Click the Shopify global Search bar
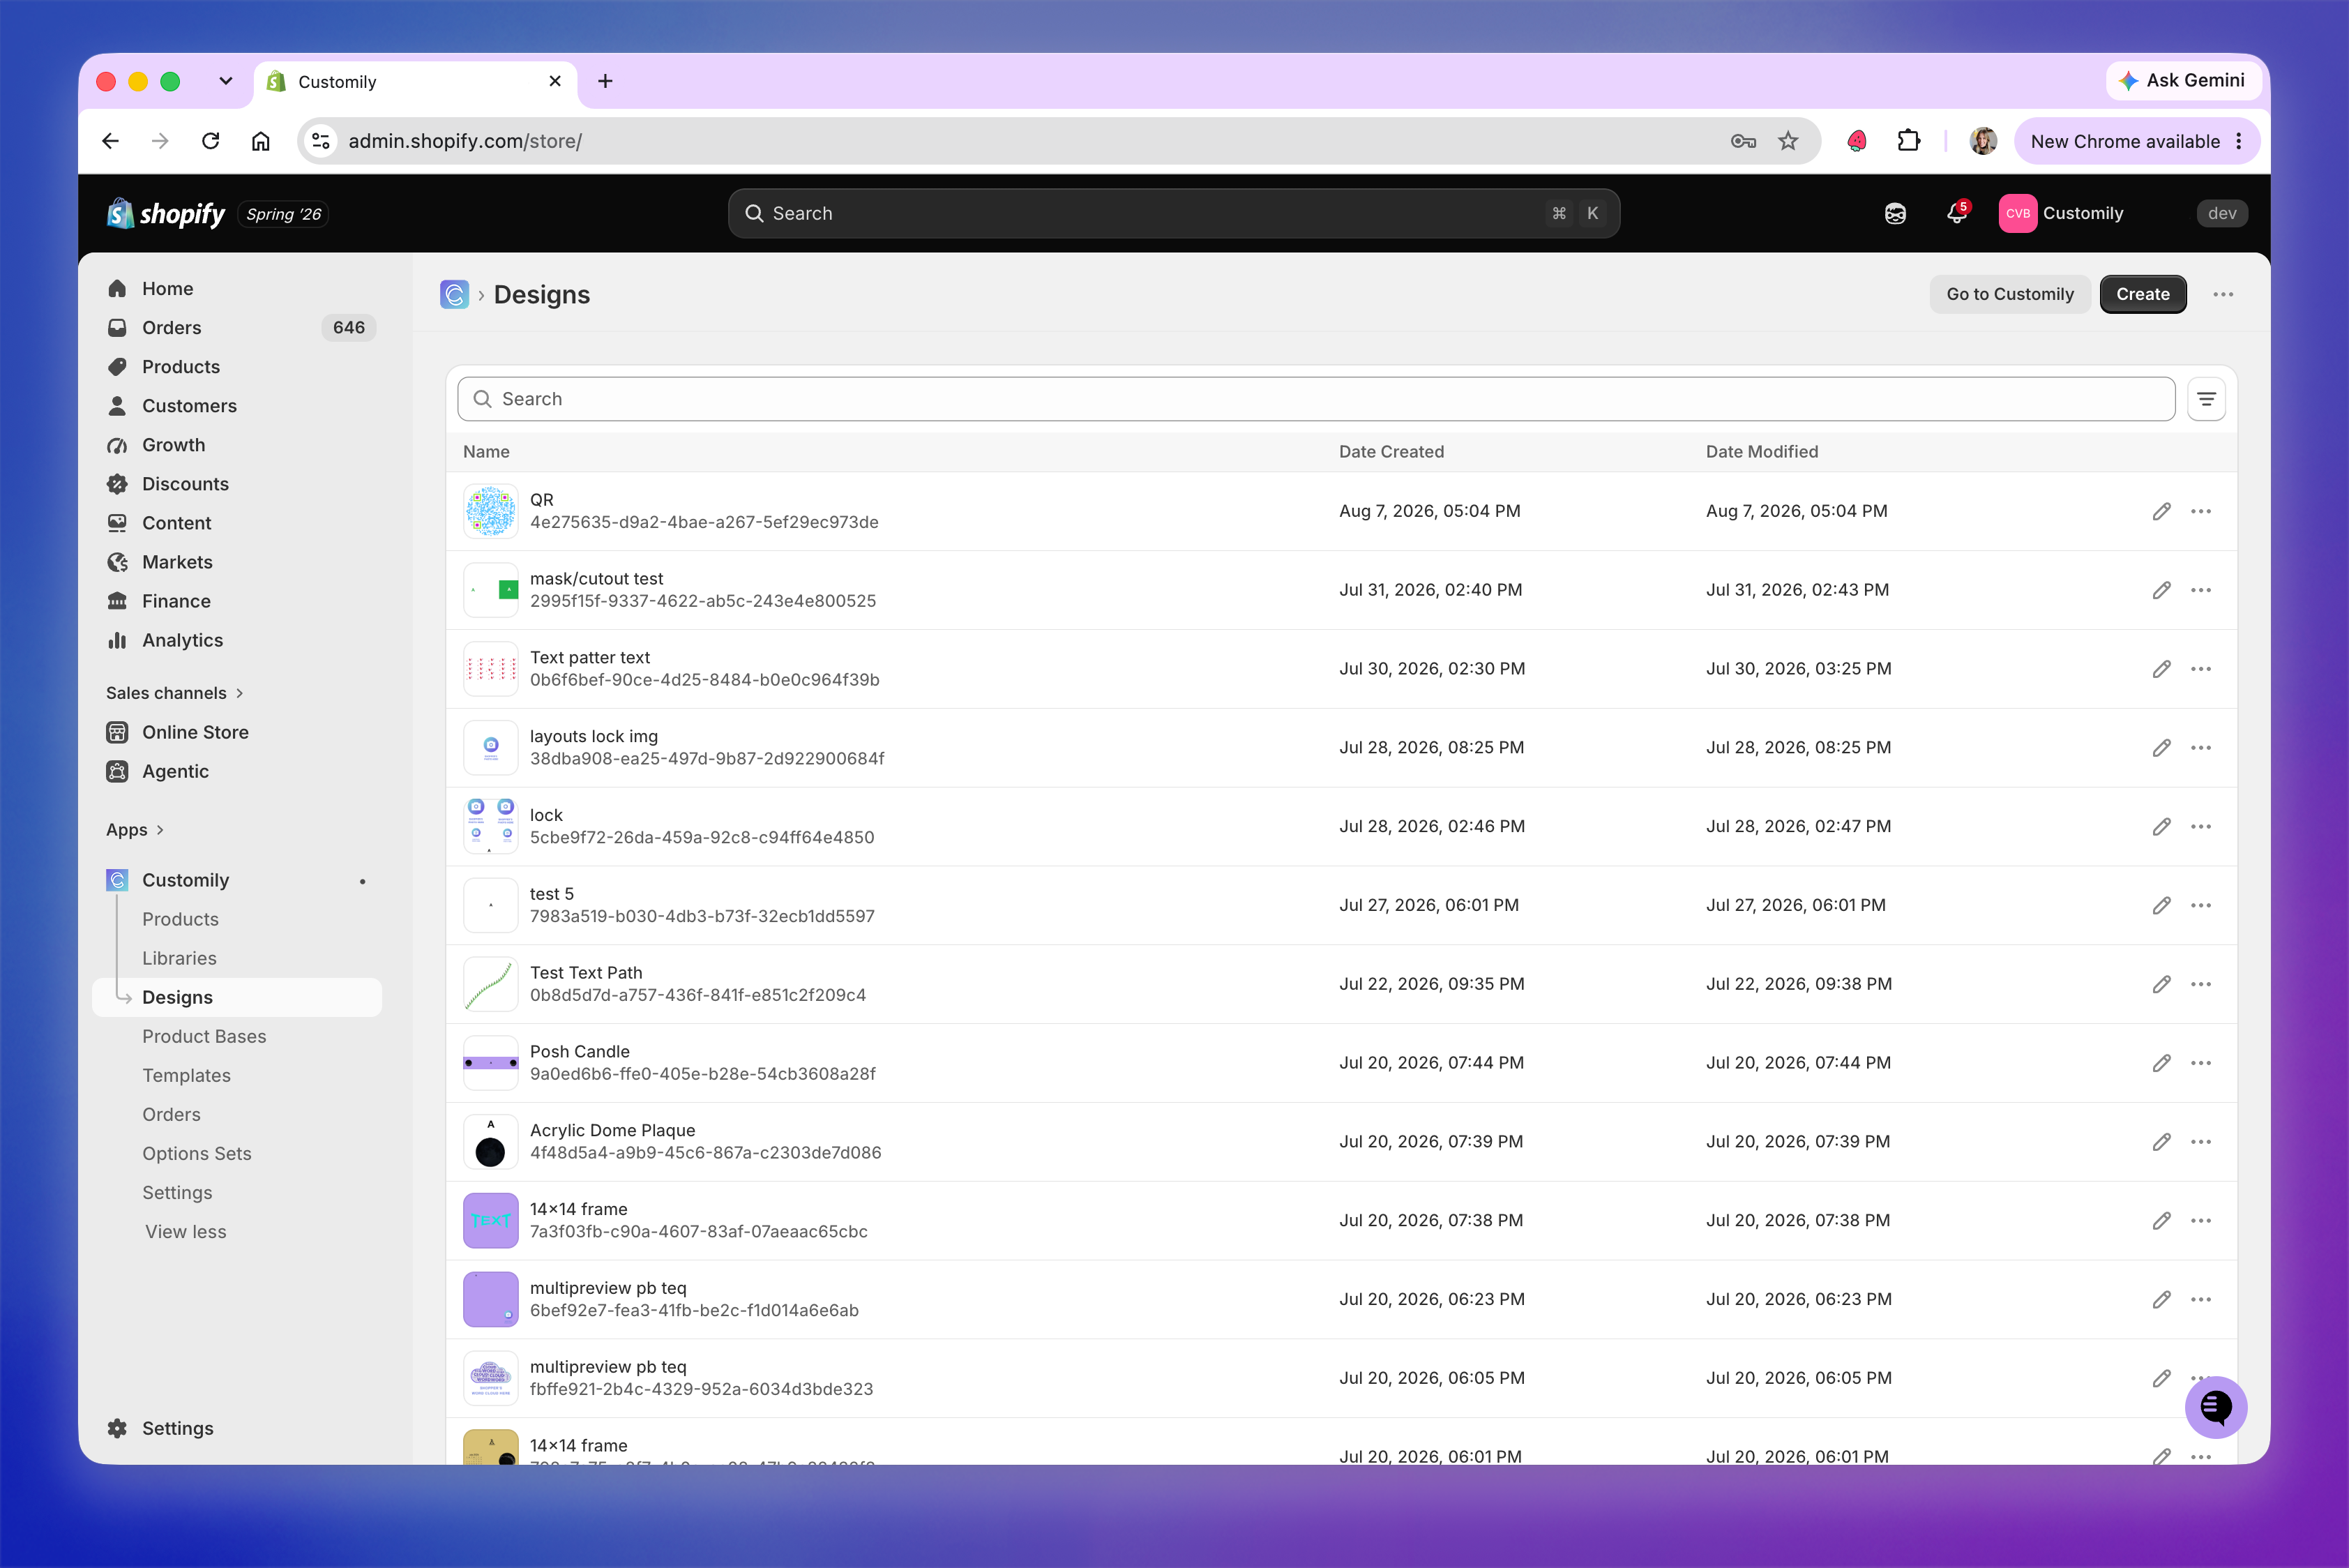2349x1568 pixels. click(x=1174, y=213)
